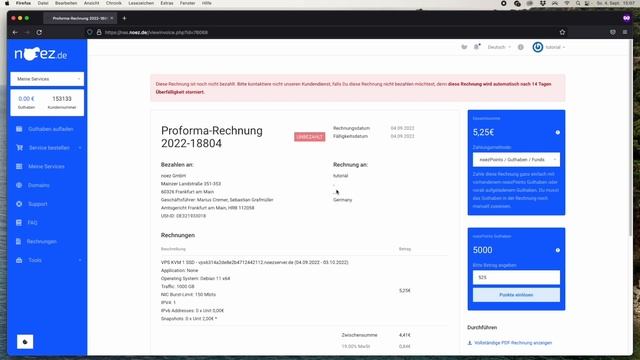Go to Meine Services in sidebar menu
This screenshot has height=360, width=640.
click(46, 167)
